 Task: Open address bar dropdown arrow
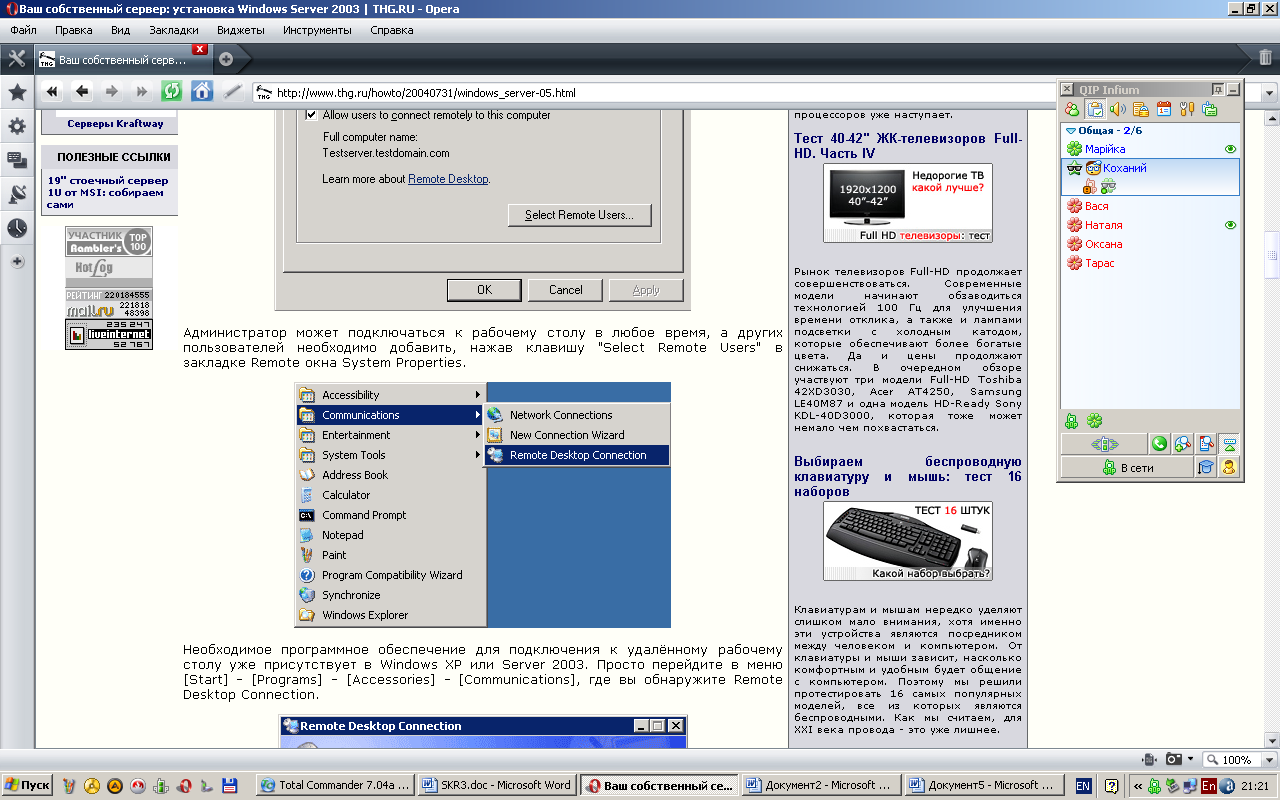click(1270, 92)
